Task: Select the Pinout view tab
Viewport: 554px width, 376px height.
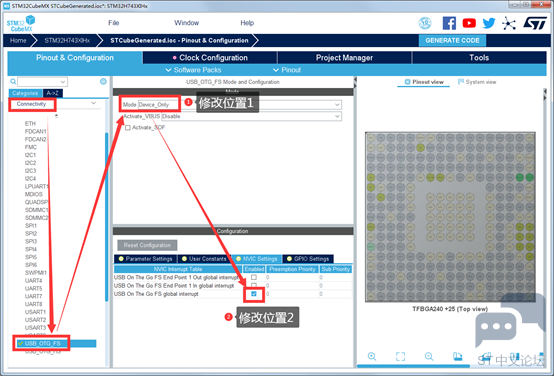Action: [x=424, y=82]
